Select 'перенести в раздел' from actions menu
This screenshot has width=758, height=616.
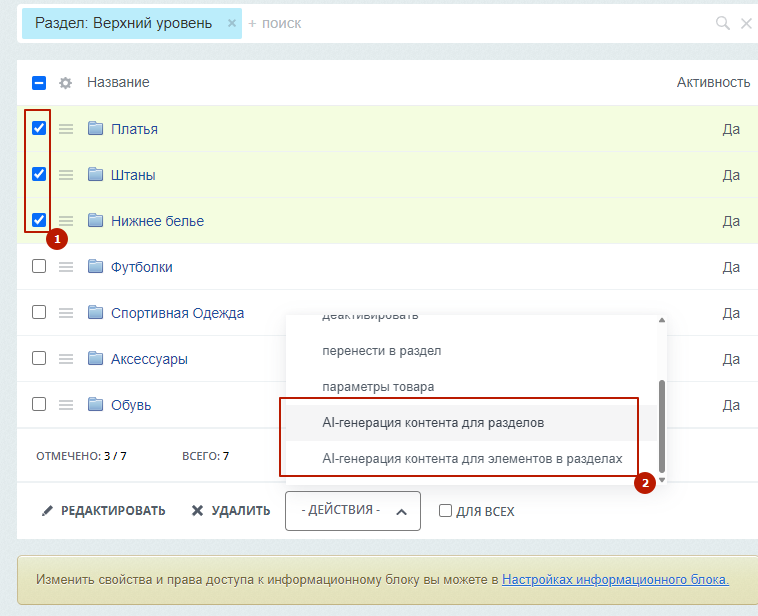click(x=471, y=351)
